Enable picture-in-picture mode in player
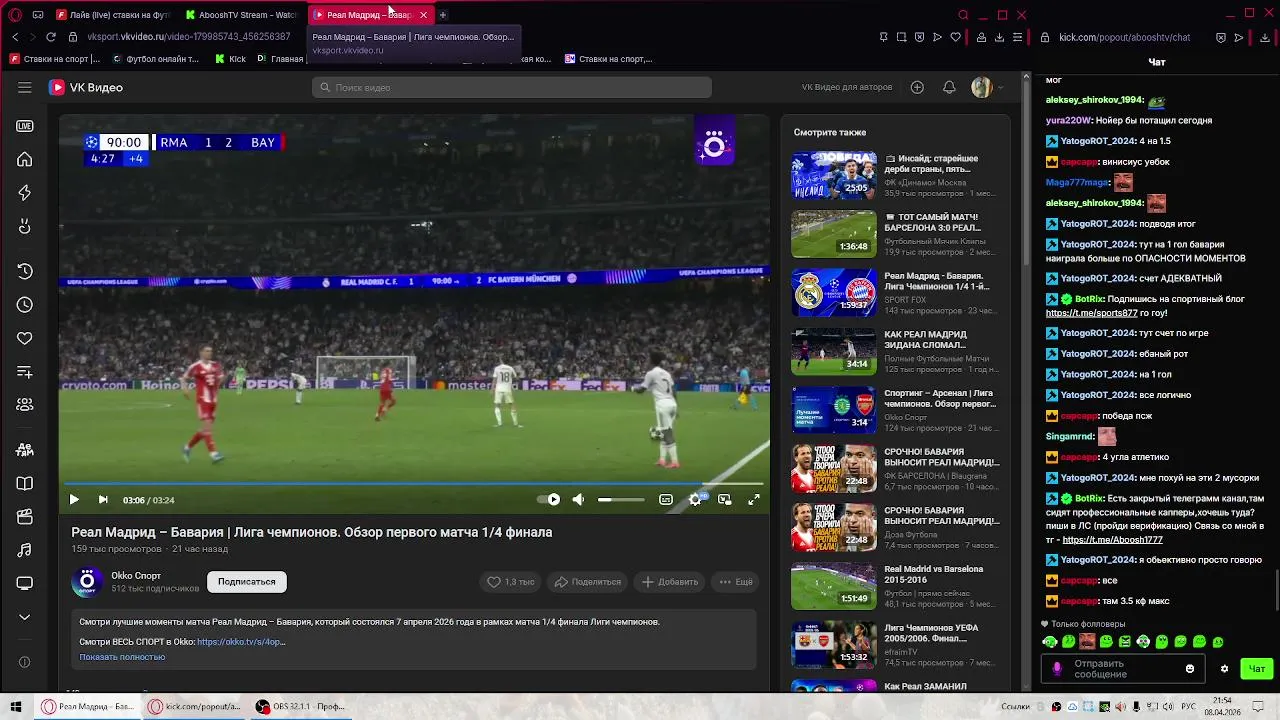The width and height of the screenshot is (1280, 720). (x=725, y=499)
